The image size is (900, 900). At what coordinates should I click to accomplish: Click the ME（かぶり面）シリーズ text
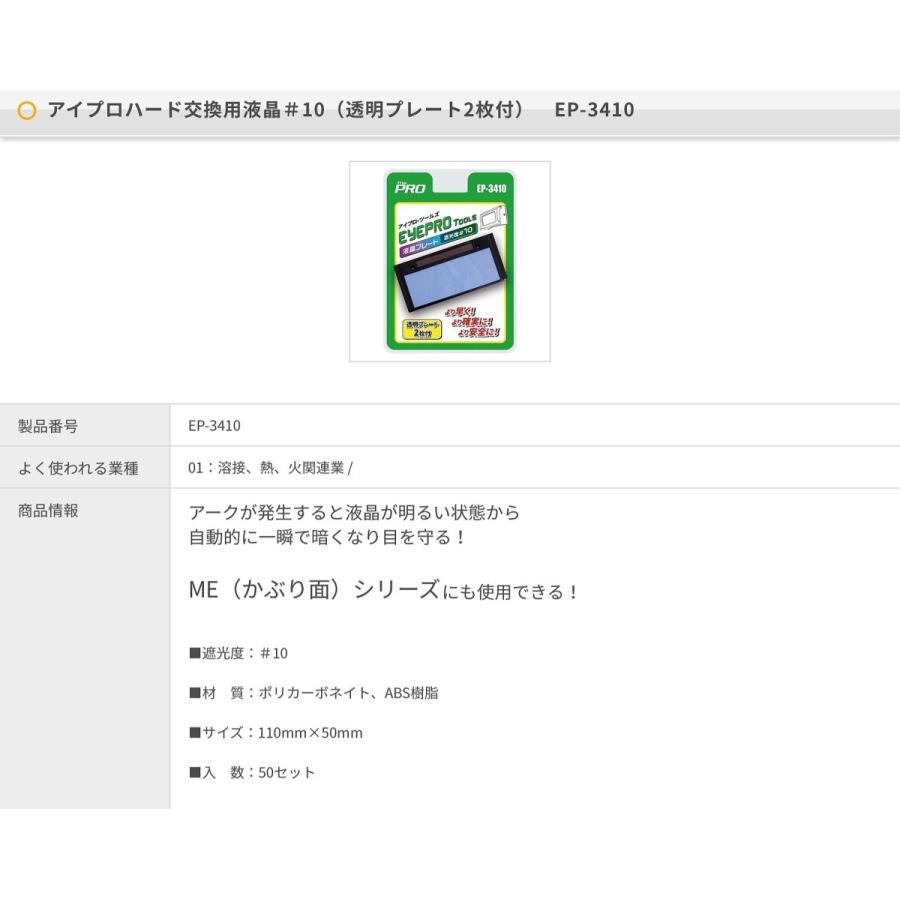[x=313, y=590]
